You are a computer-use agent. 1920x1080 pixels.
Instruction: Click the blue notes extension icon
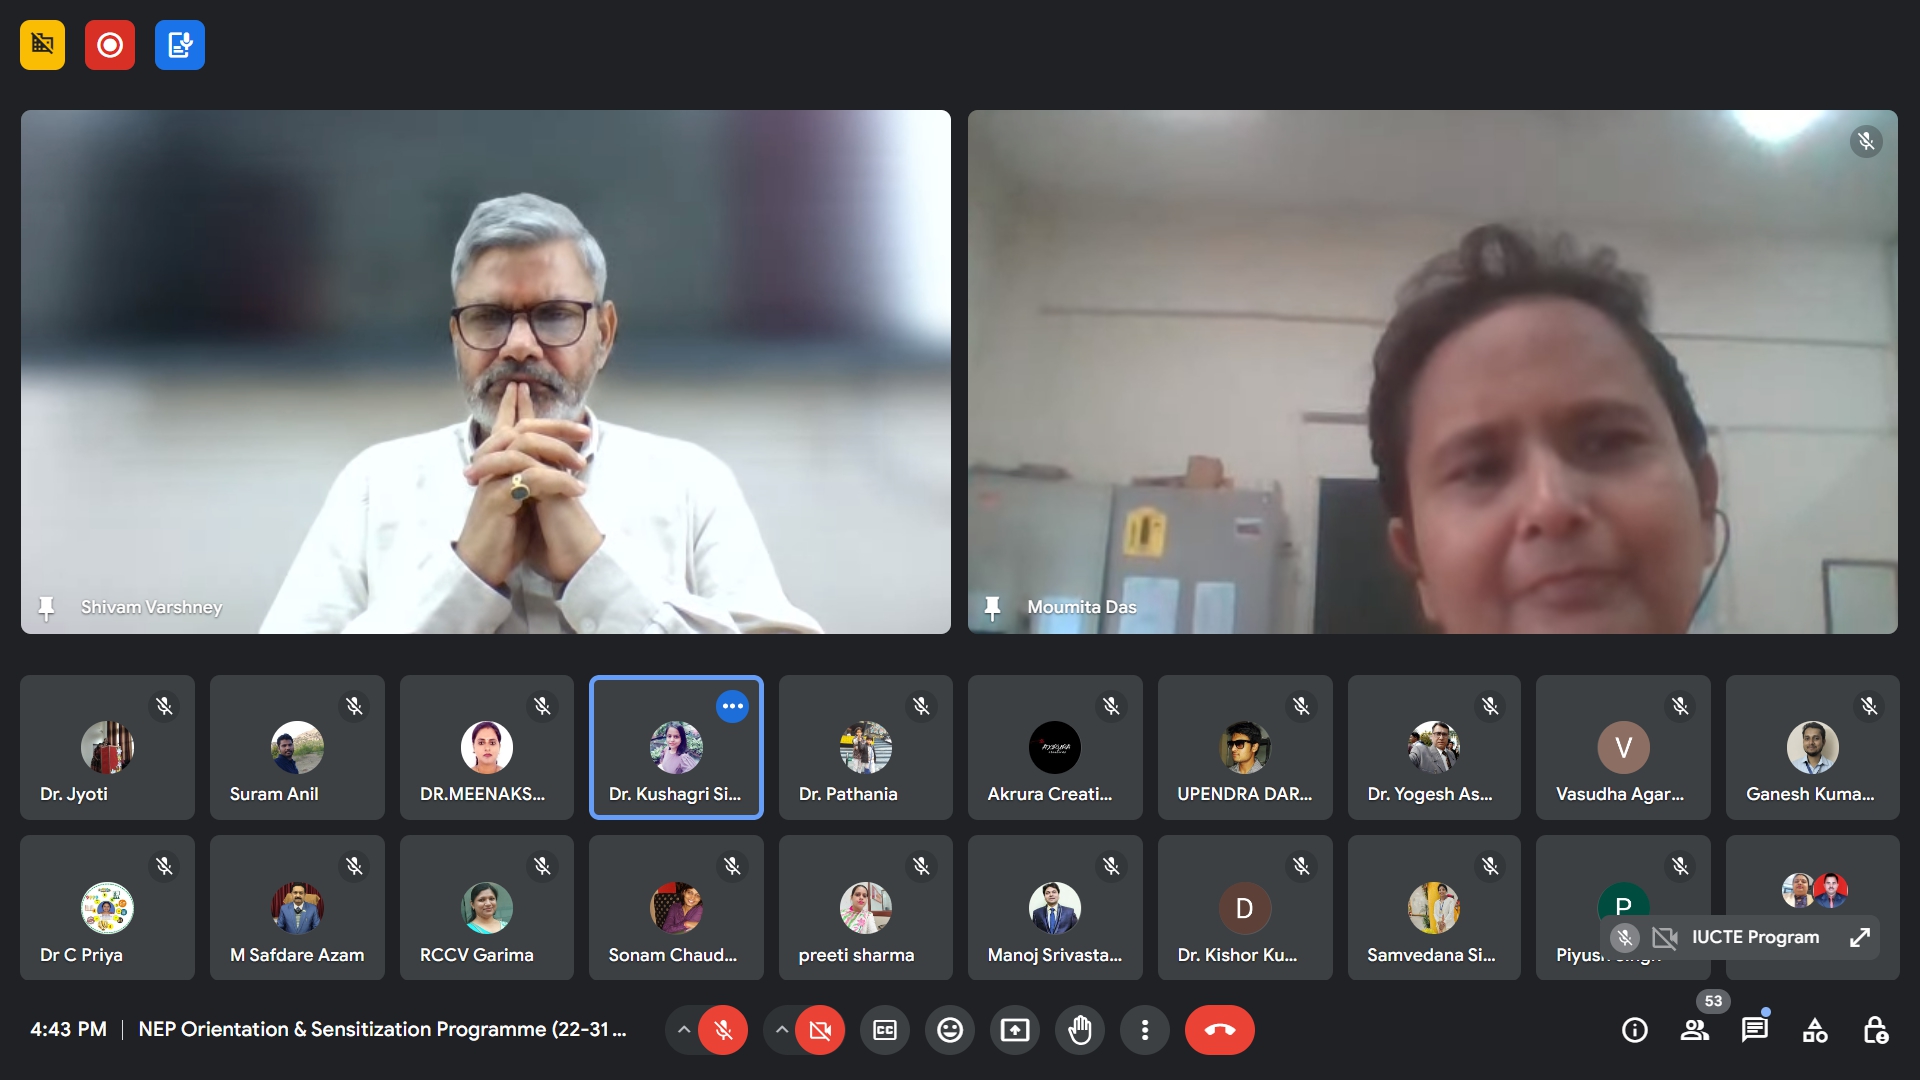[x=180, y=45]
